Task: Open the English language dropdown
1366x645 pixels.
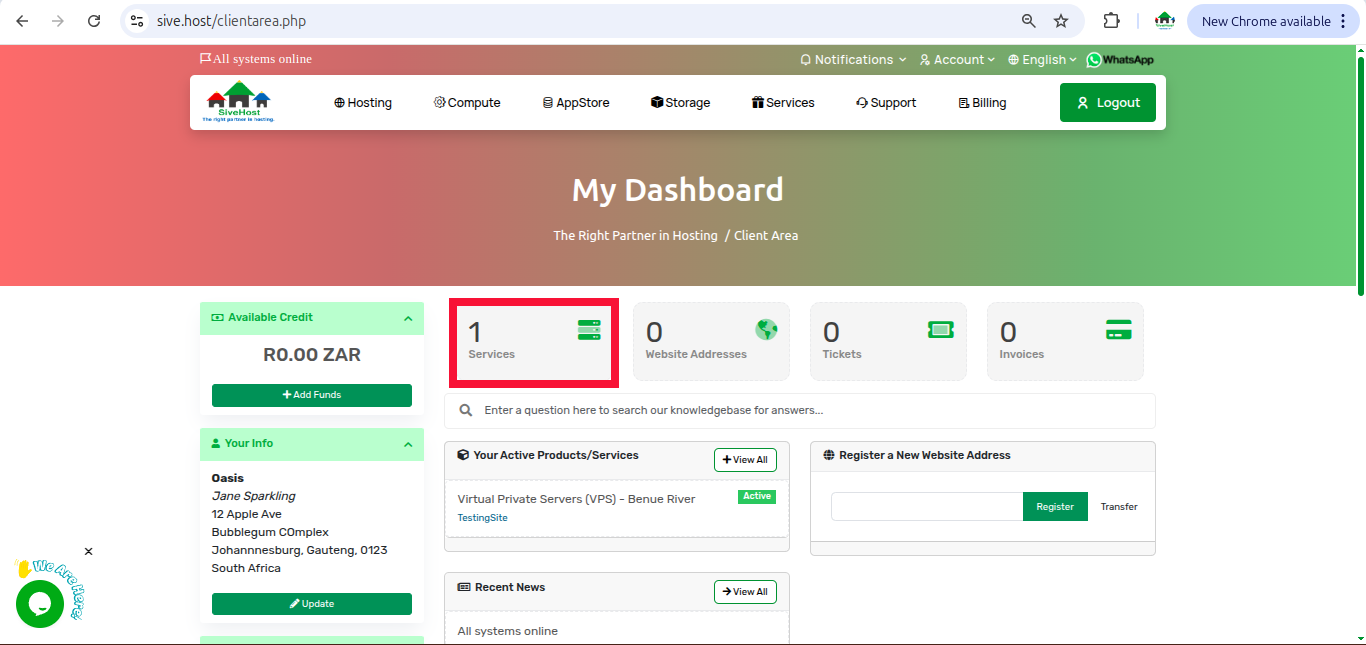Action: point(1042,60)
